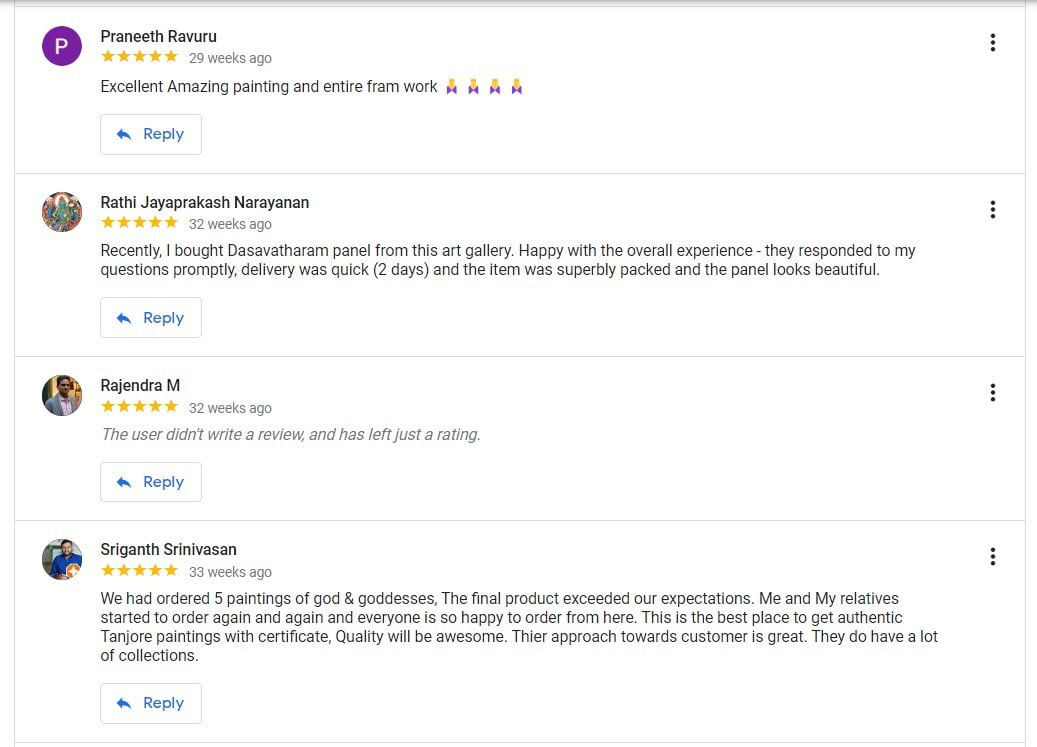Open Praneeth Ravuru's reviewer name link
Viewport: 1037px width, 747px height.
tap(158, 36)
